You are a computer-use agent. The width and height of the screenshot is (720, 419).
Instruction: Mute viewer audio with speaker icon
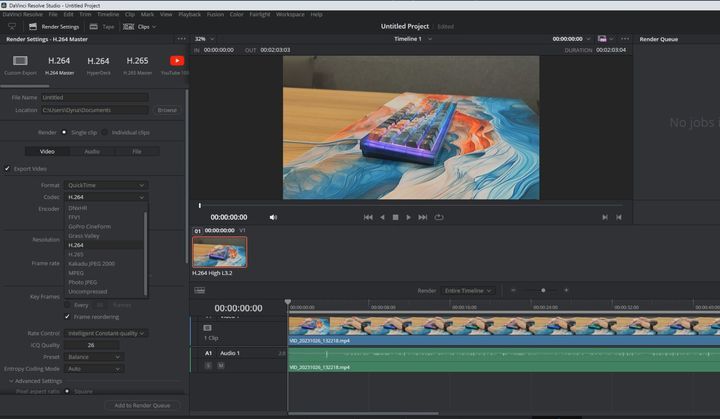pyautogui.click(x=273, y=217)
